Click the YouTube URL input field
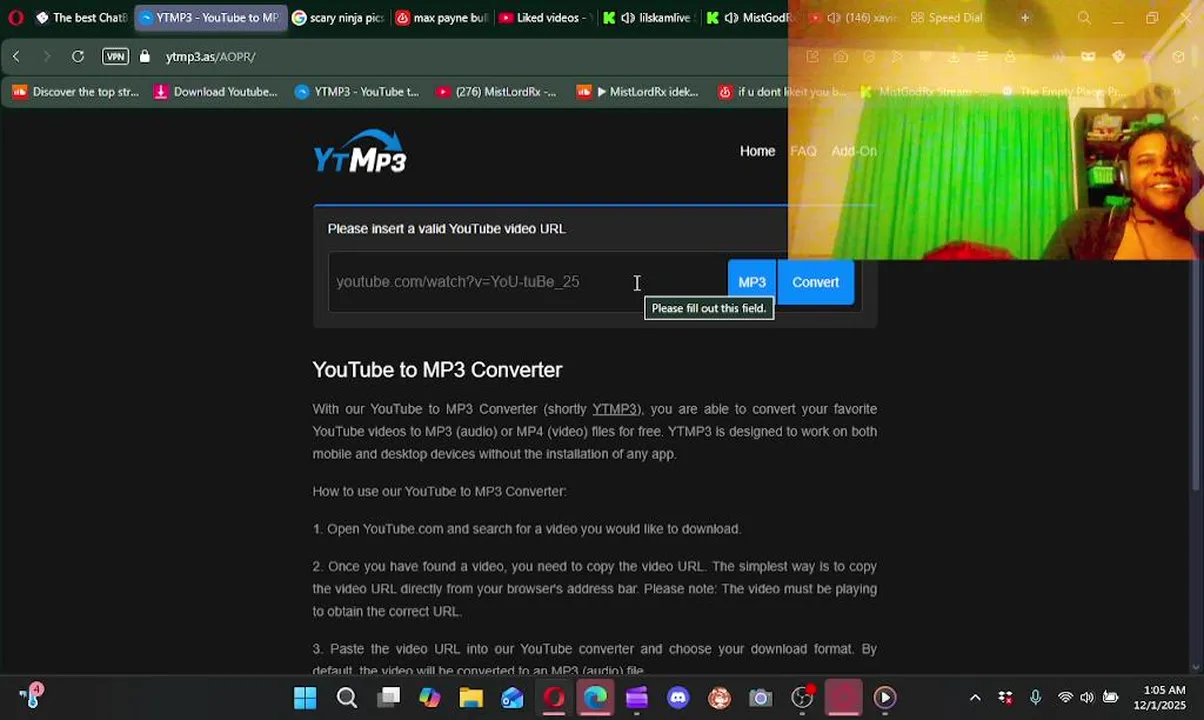Image resolution: width=1204 pixels, height=720 pixels. [x=527, y=282]
